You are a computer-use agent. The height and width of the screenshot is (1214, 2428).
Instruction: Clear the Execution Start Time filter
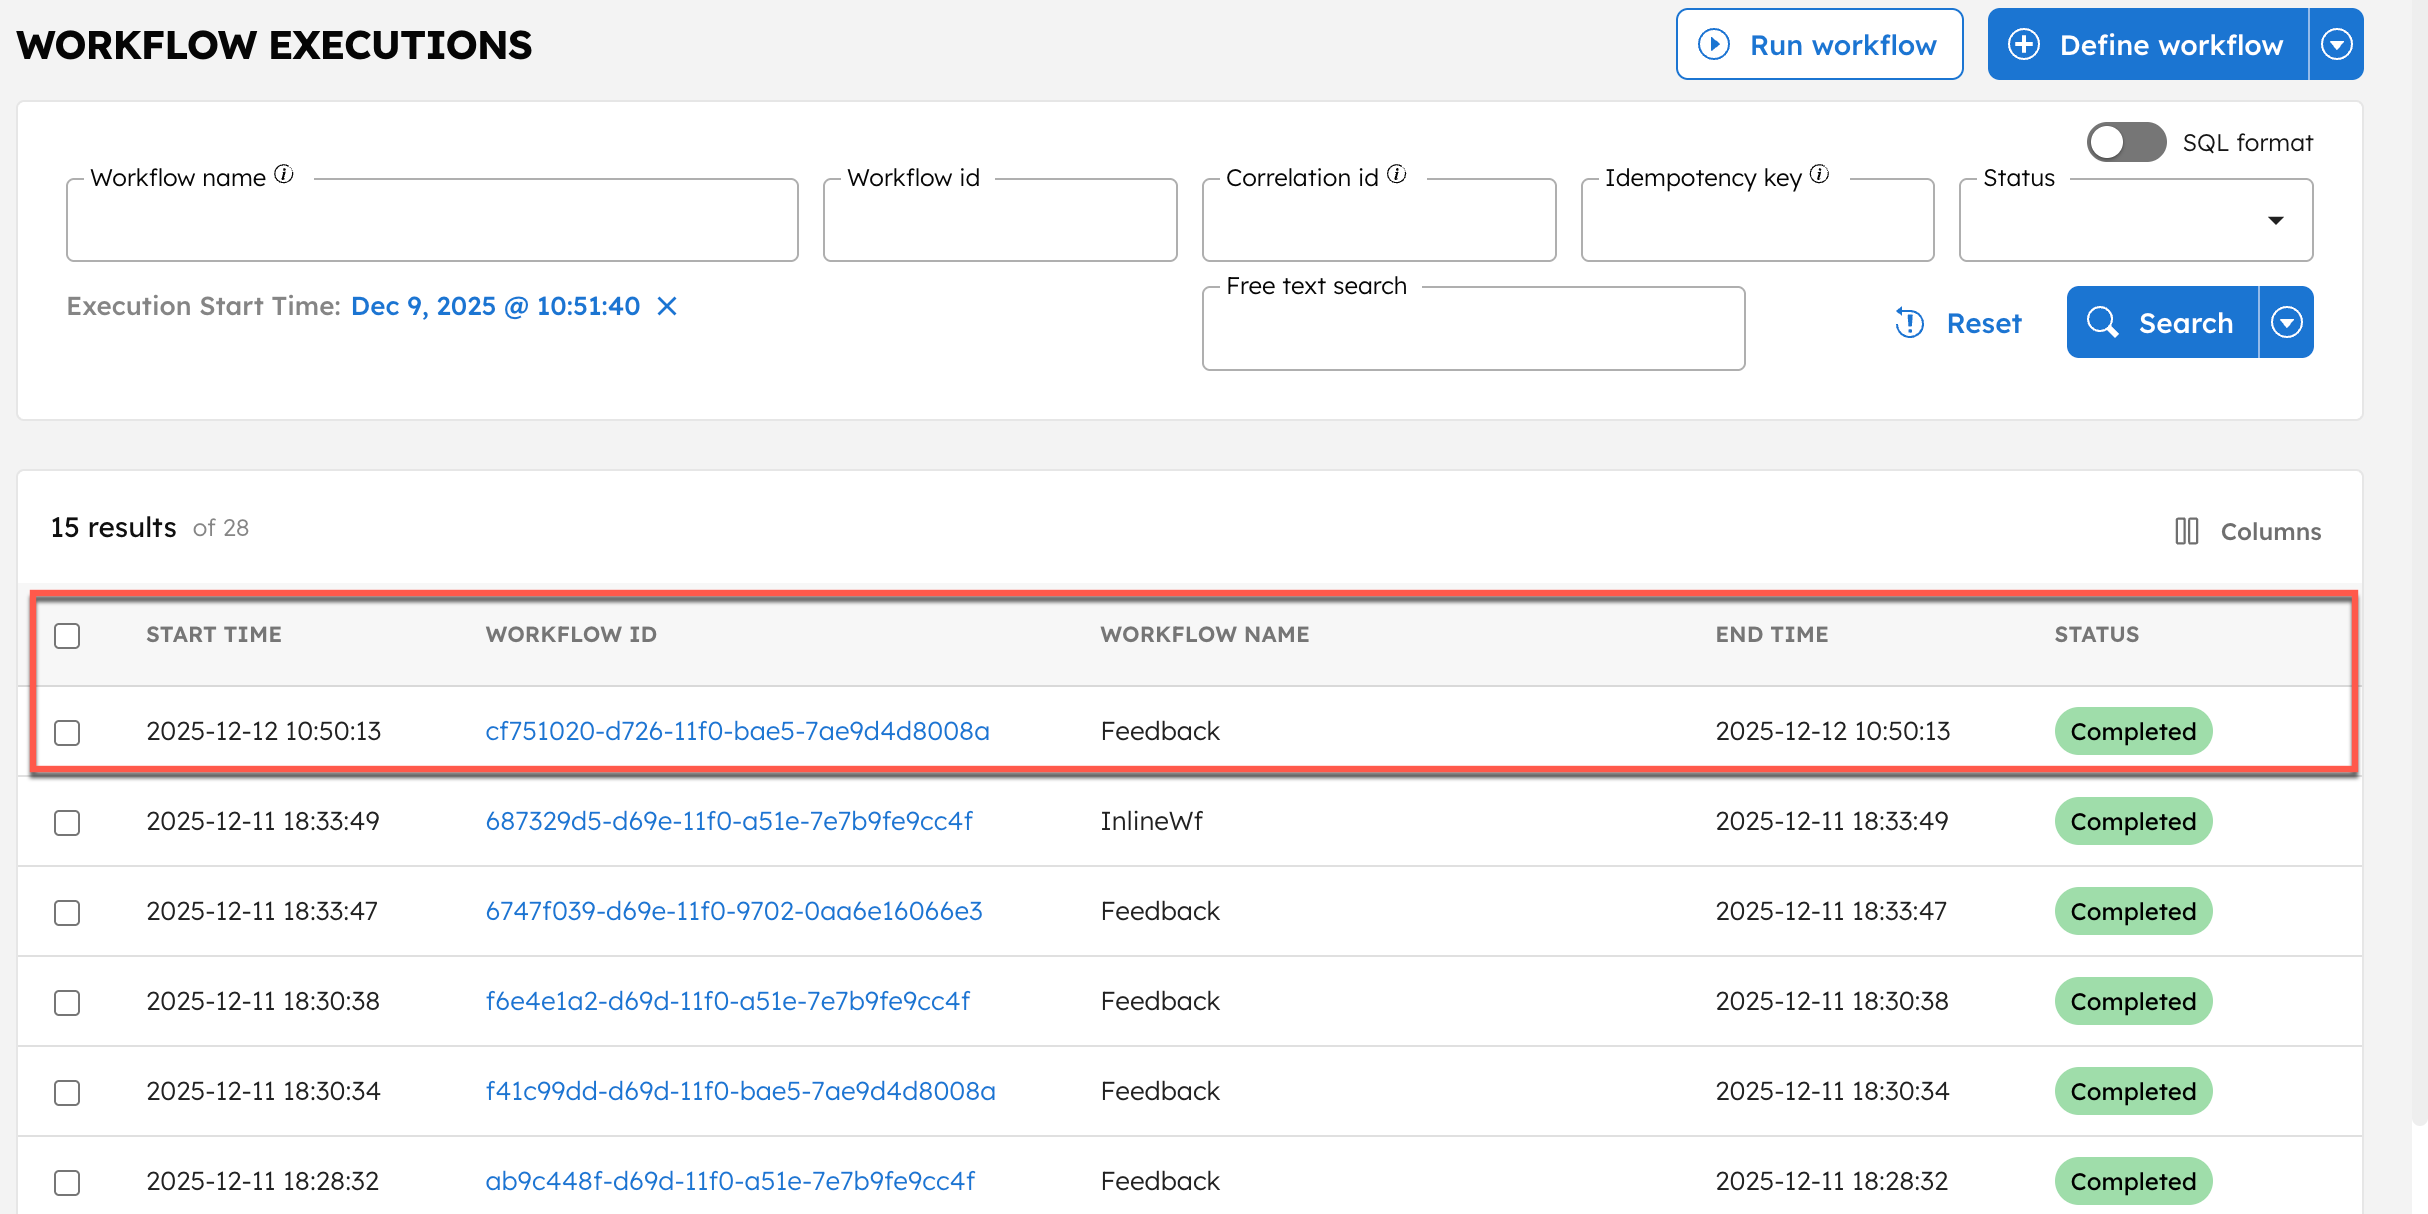click(667, 307)
